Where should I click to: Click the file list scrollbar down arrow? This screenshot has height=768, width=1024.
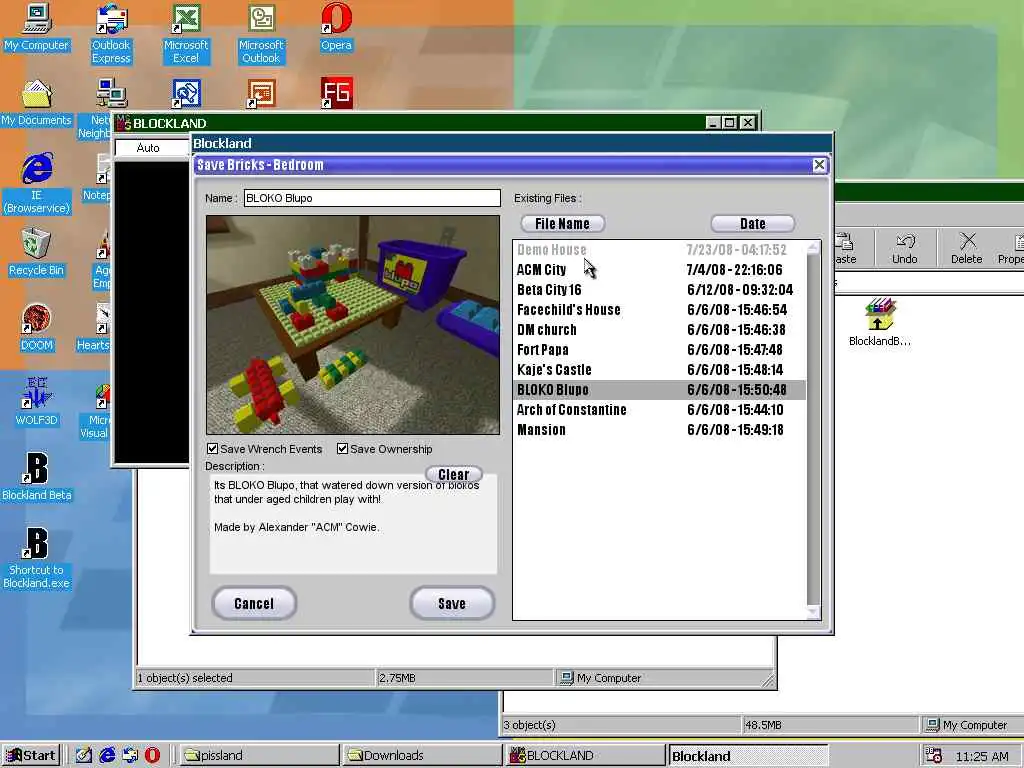(x=813, y=612)
